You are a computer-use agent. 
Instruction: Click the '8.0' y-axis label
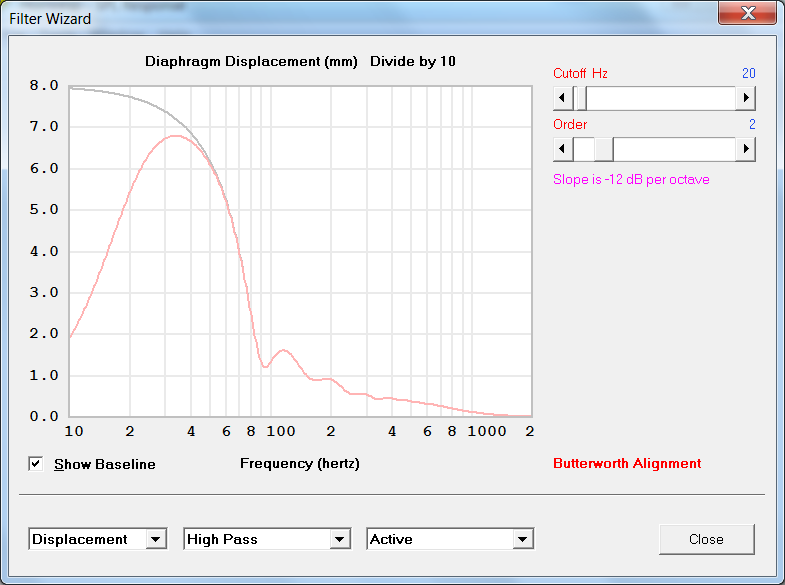click(44, 86)
